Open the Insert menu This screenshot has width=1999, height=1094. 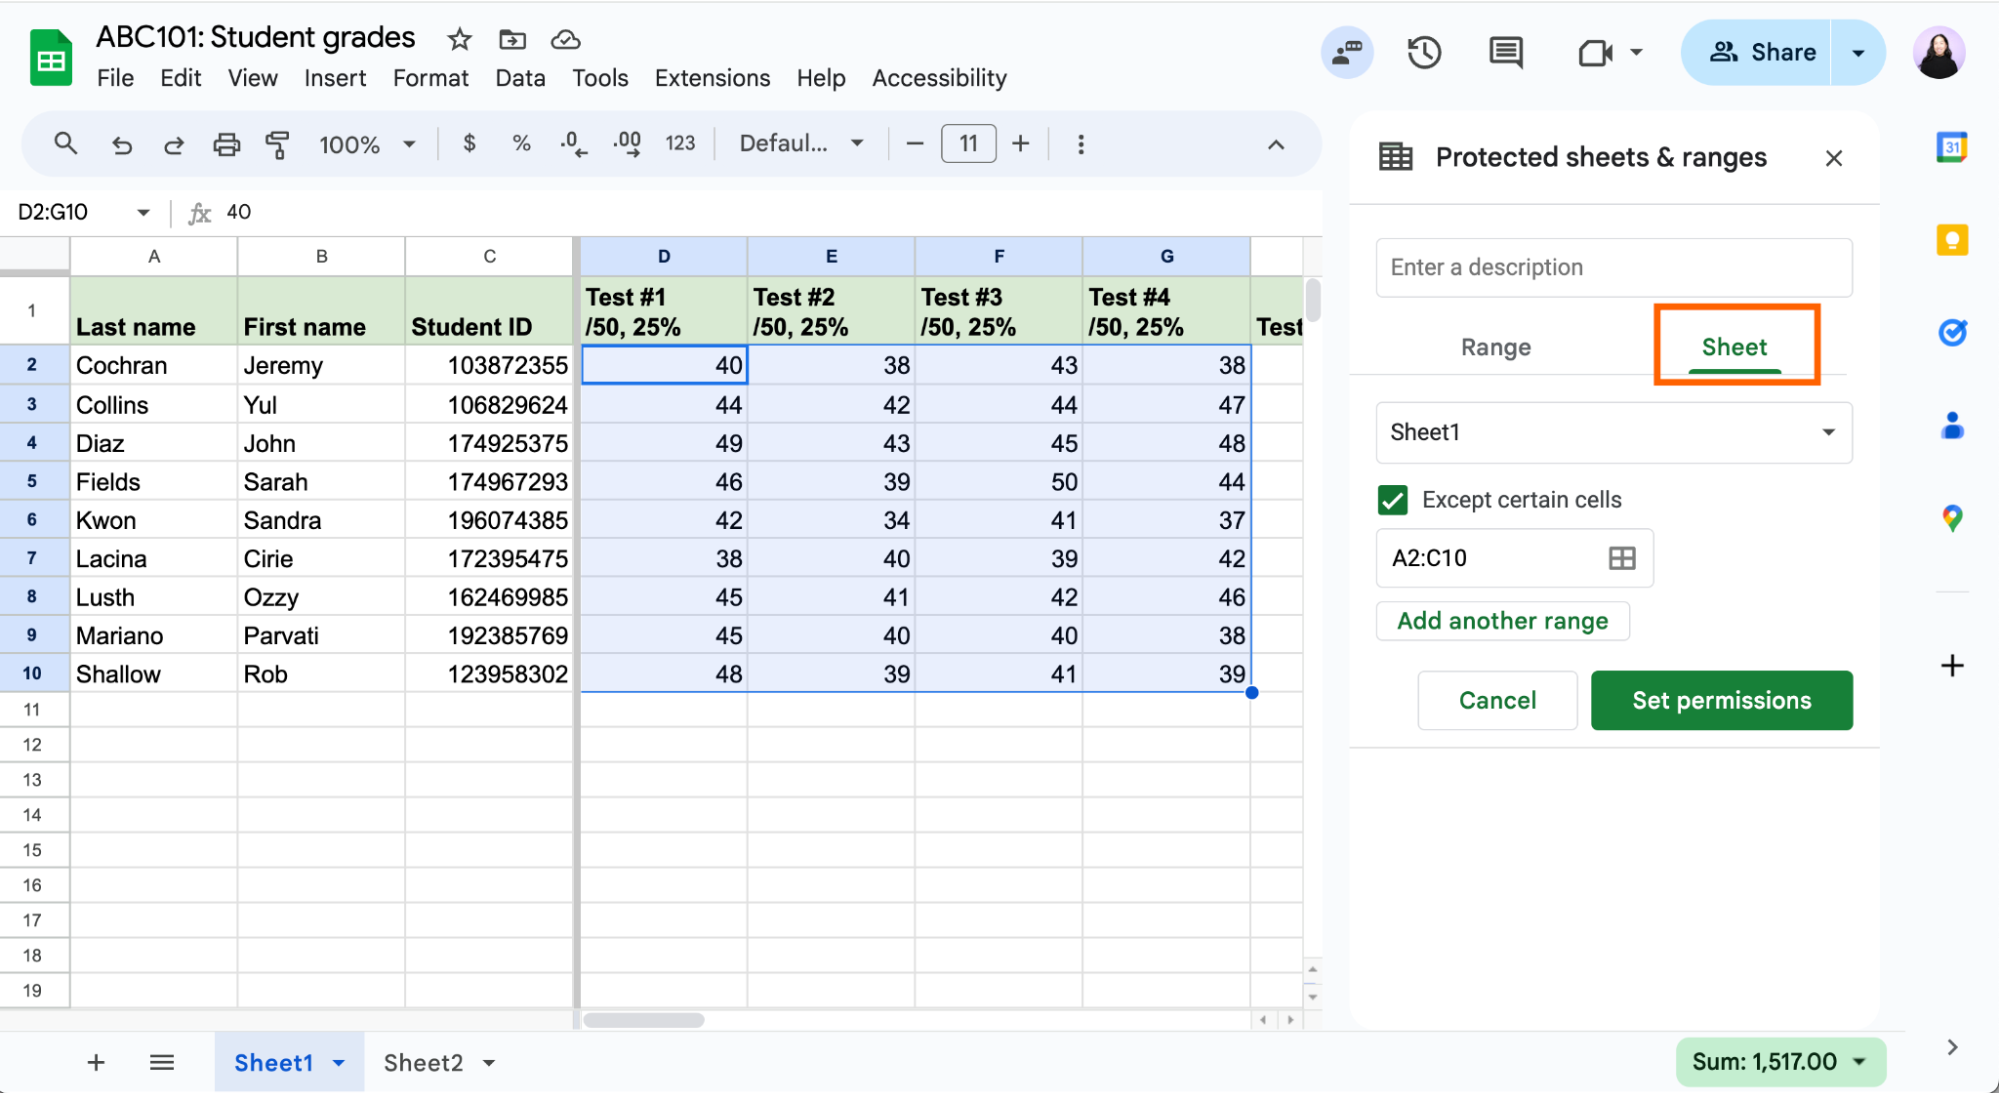coord(335,78)
